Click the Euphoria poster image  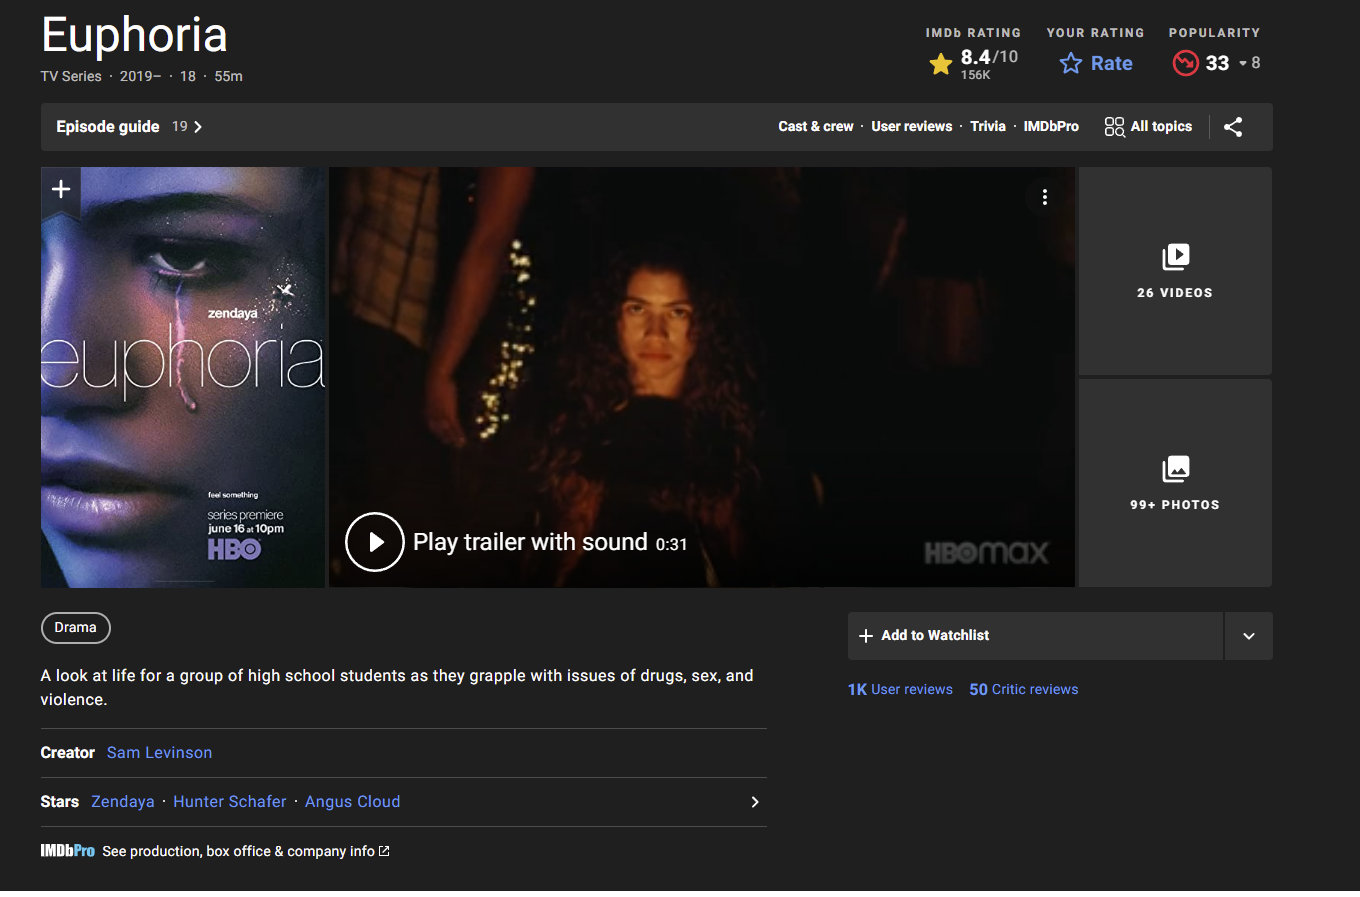(x=184, y=377)
